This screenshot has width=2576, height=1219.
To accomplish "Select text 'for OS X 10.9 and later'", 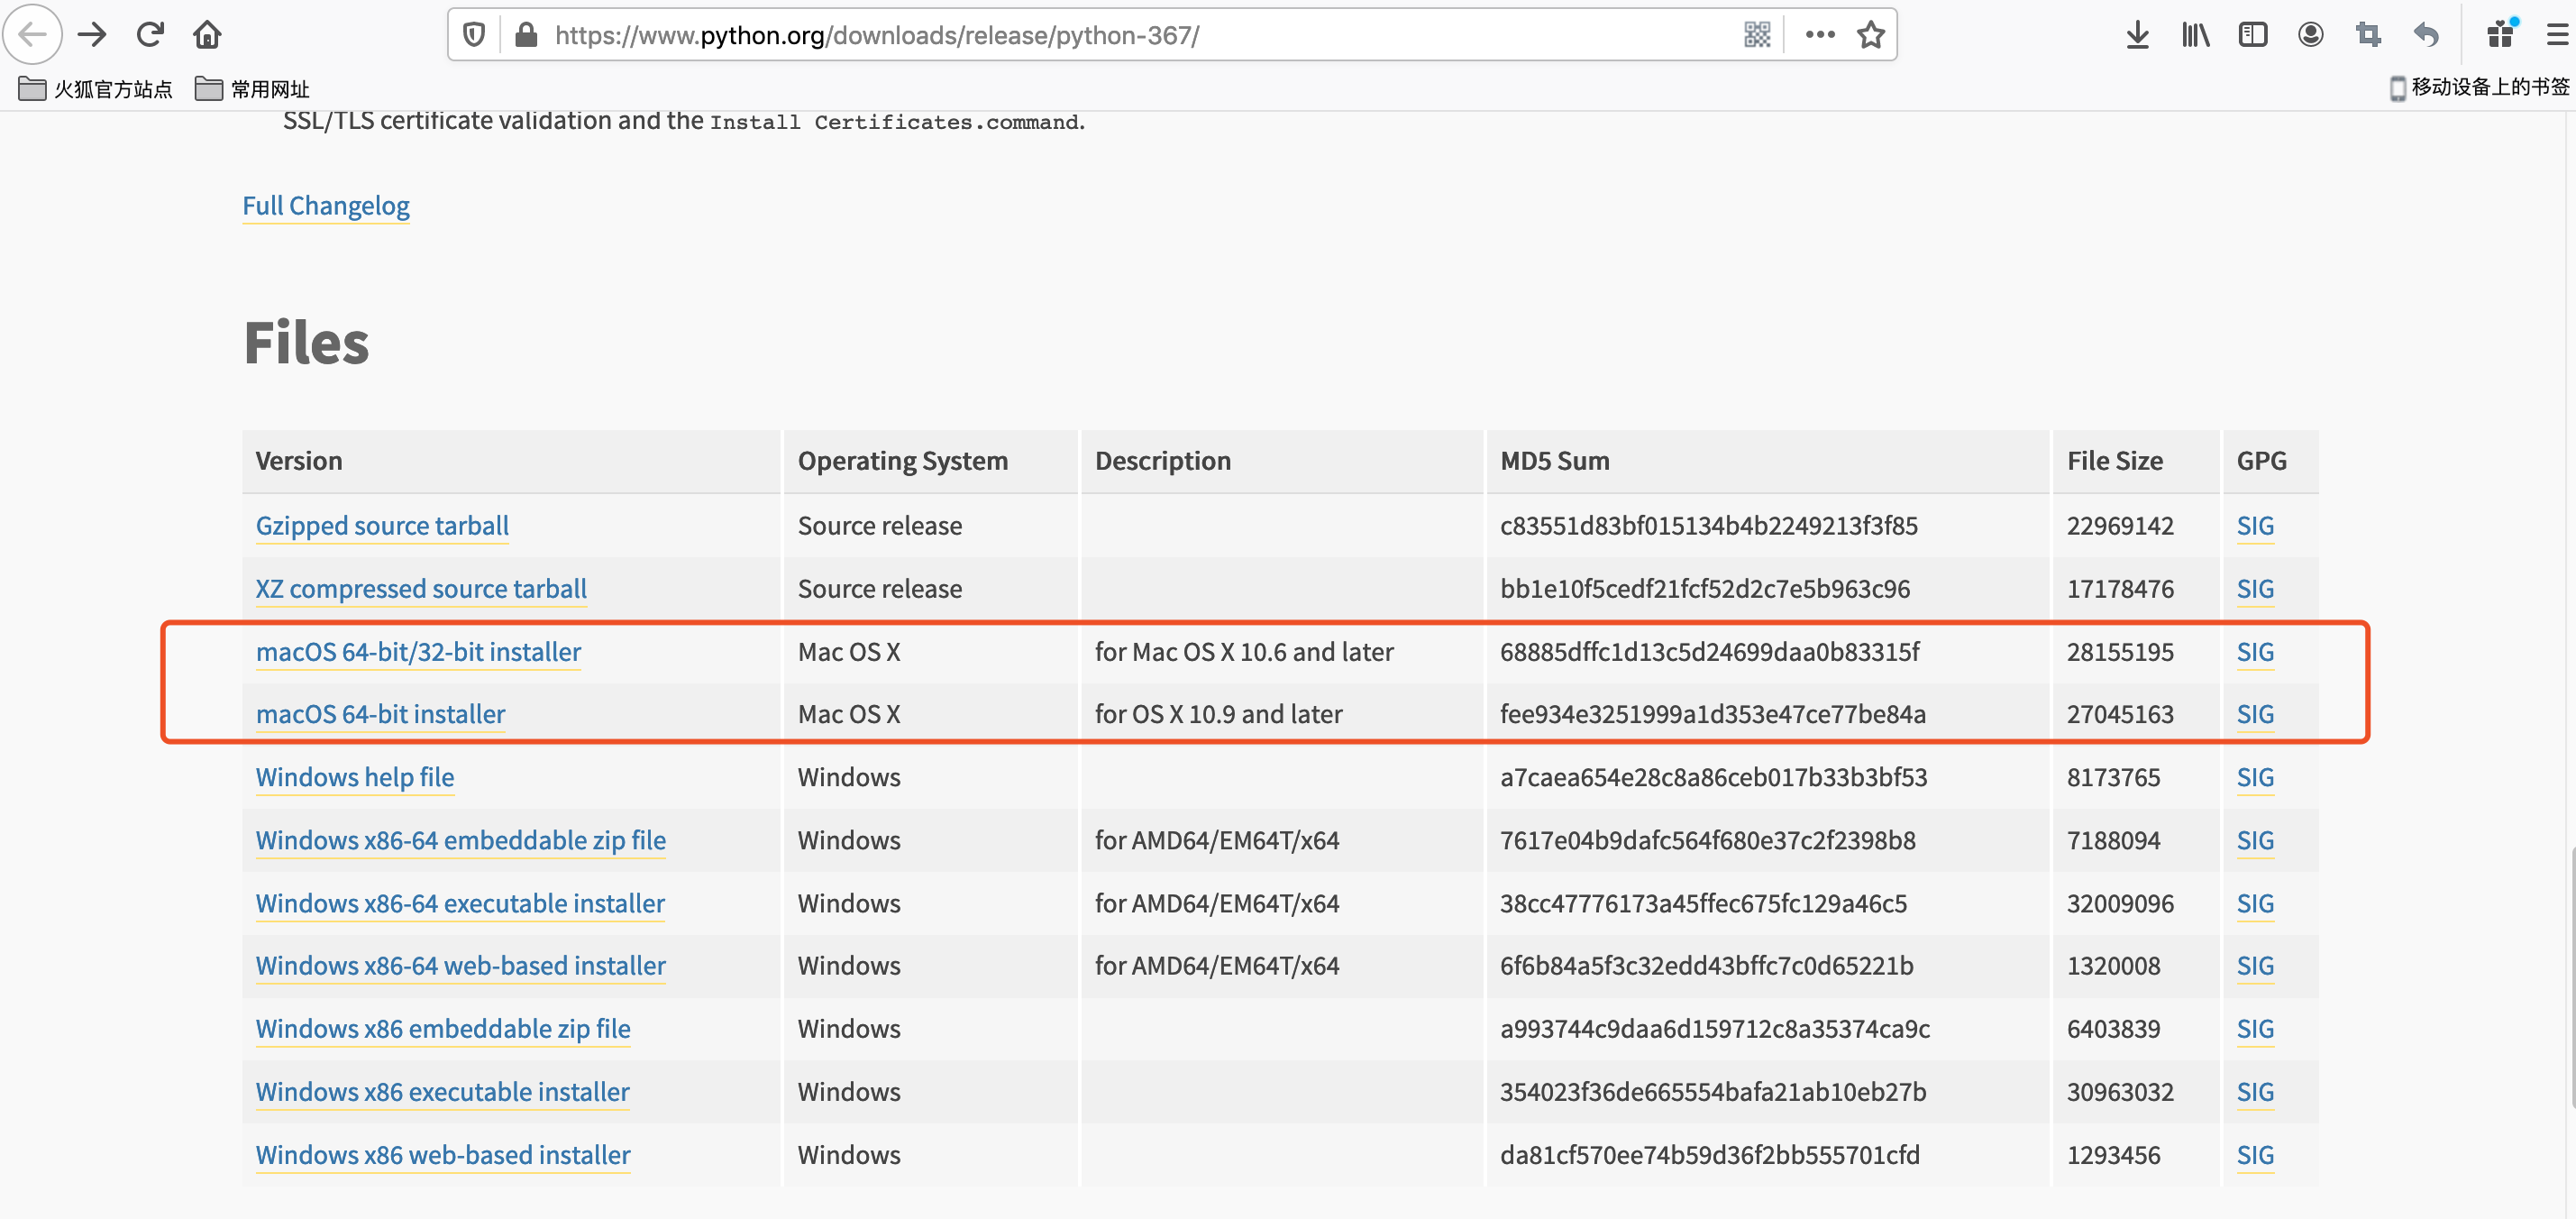I will [1218, 713].
